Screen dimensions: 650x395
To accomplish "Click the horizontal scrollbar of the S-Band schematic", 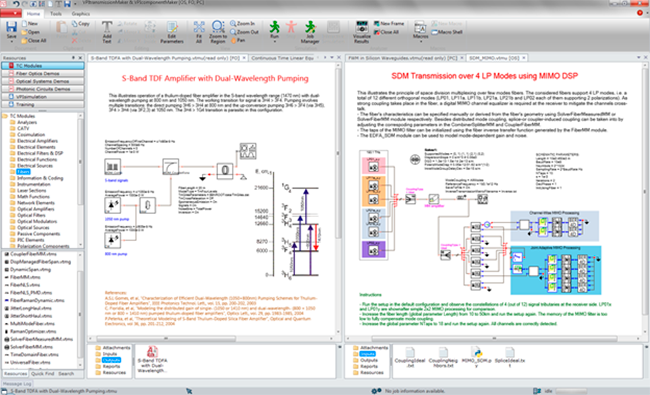I will pyautogui.click(x=166, y=339).
